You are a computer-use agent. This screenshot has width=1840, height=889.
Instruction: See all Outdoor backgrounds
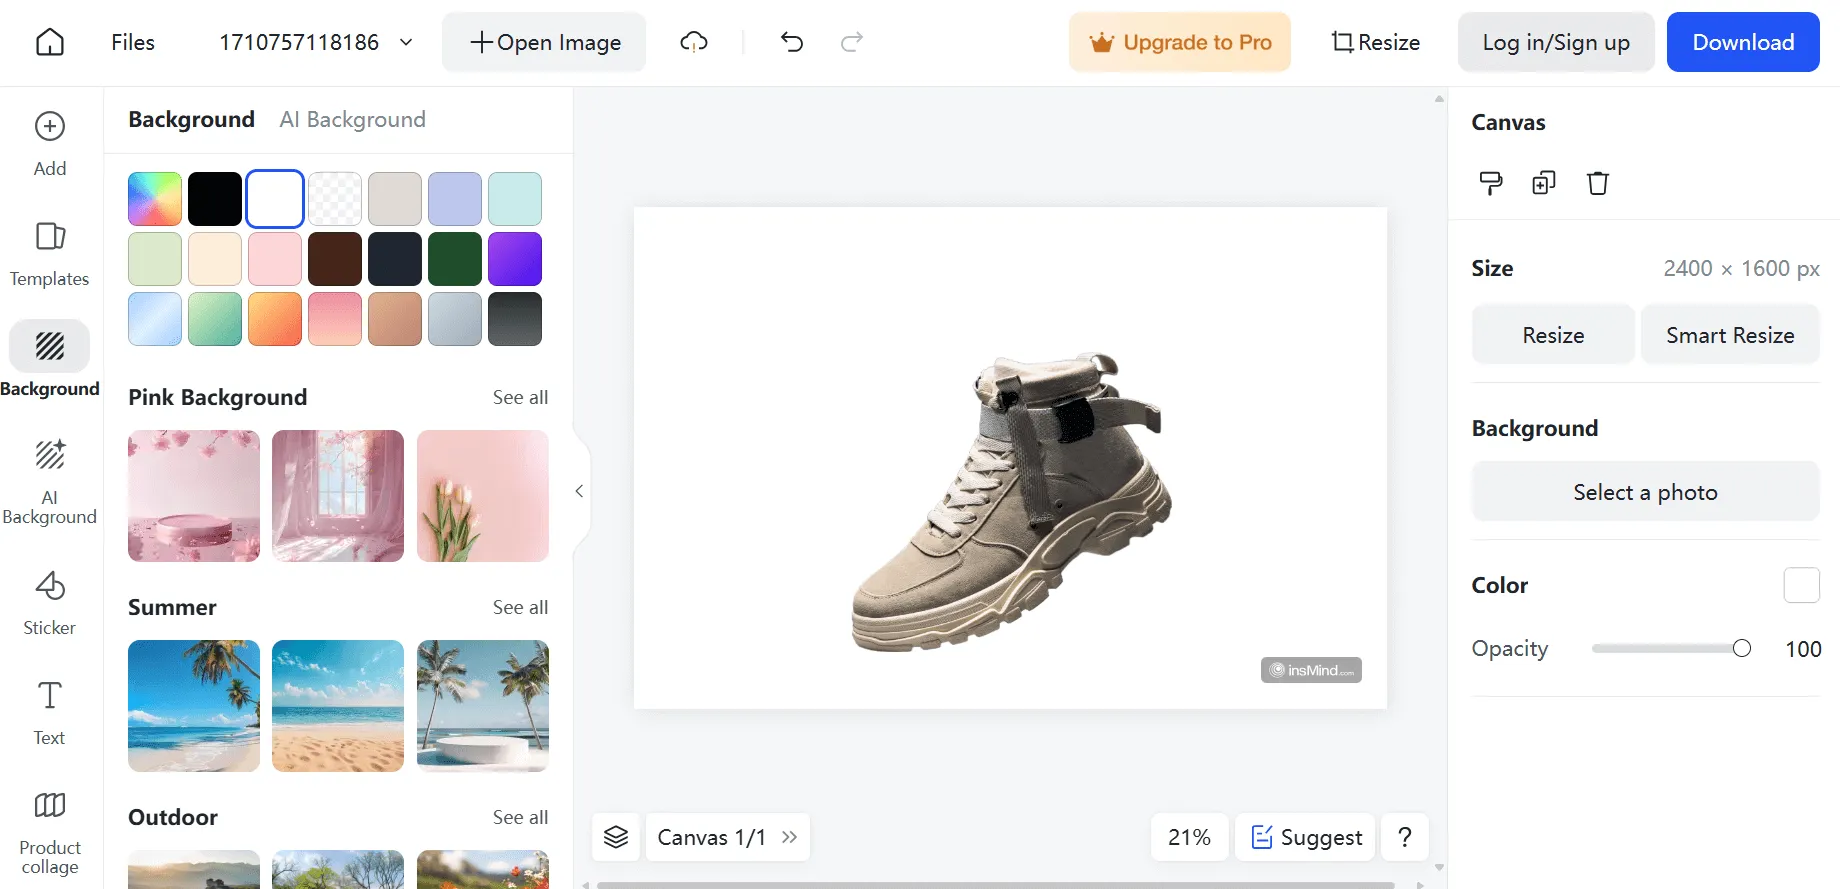point(520,817)
